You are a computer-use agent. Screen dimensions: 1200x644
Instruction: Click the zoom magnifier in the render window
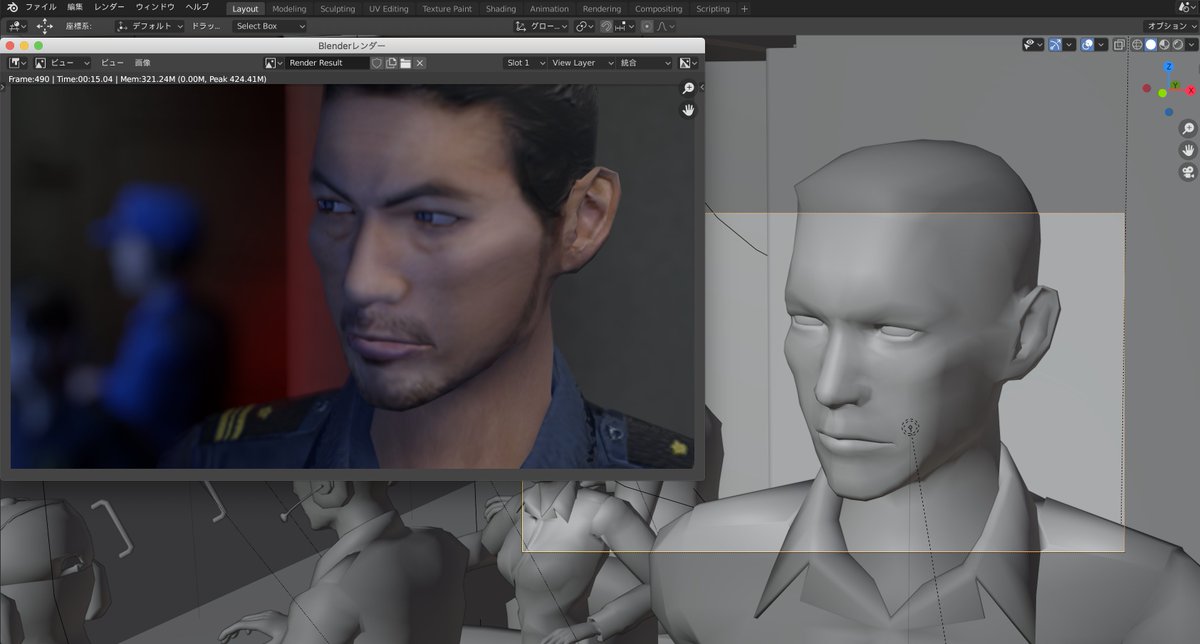coord(688,88)
